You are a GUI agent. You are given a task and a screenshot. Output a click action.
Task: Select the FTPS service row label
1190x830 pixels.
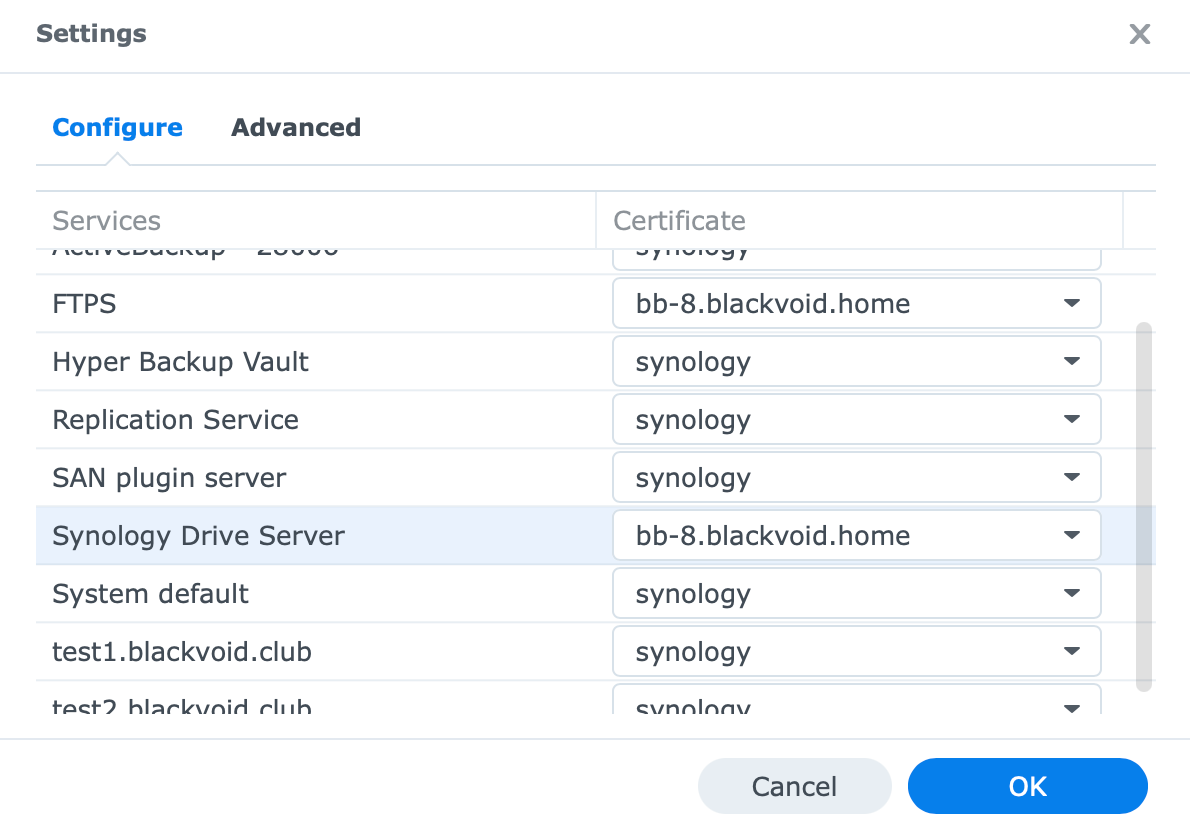(84, 303)
